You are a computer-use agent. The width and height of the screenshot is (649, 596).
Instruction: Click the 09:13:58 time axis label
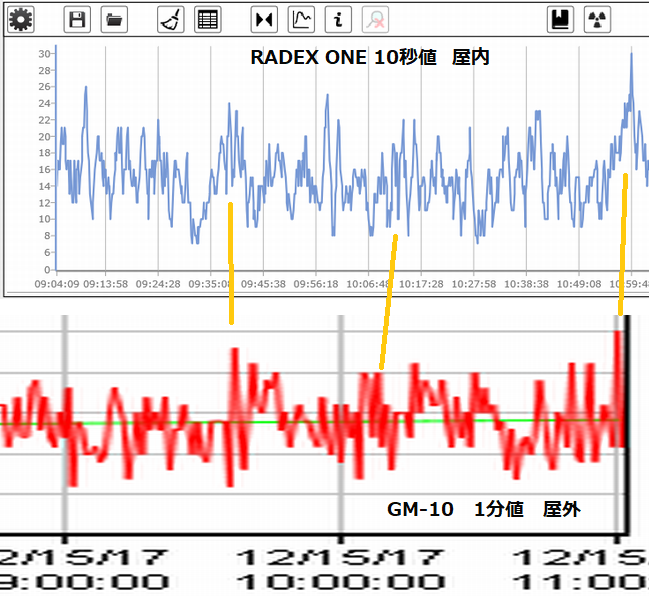tap(106, 284)
